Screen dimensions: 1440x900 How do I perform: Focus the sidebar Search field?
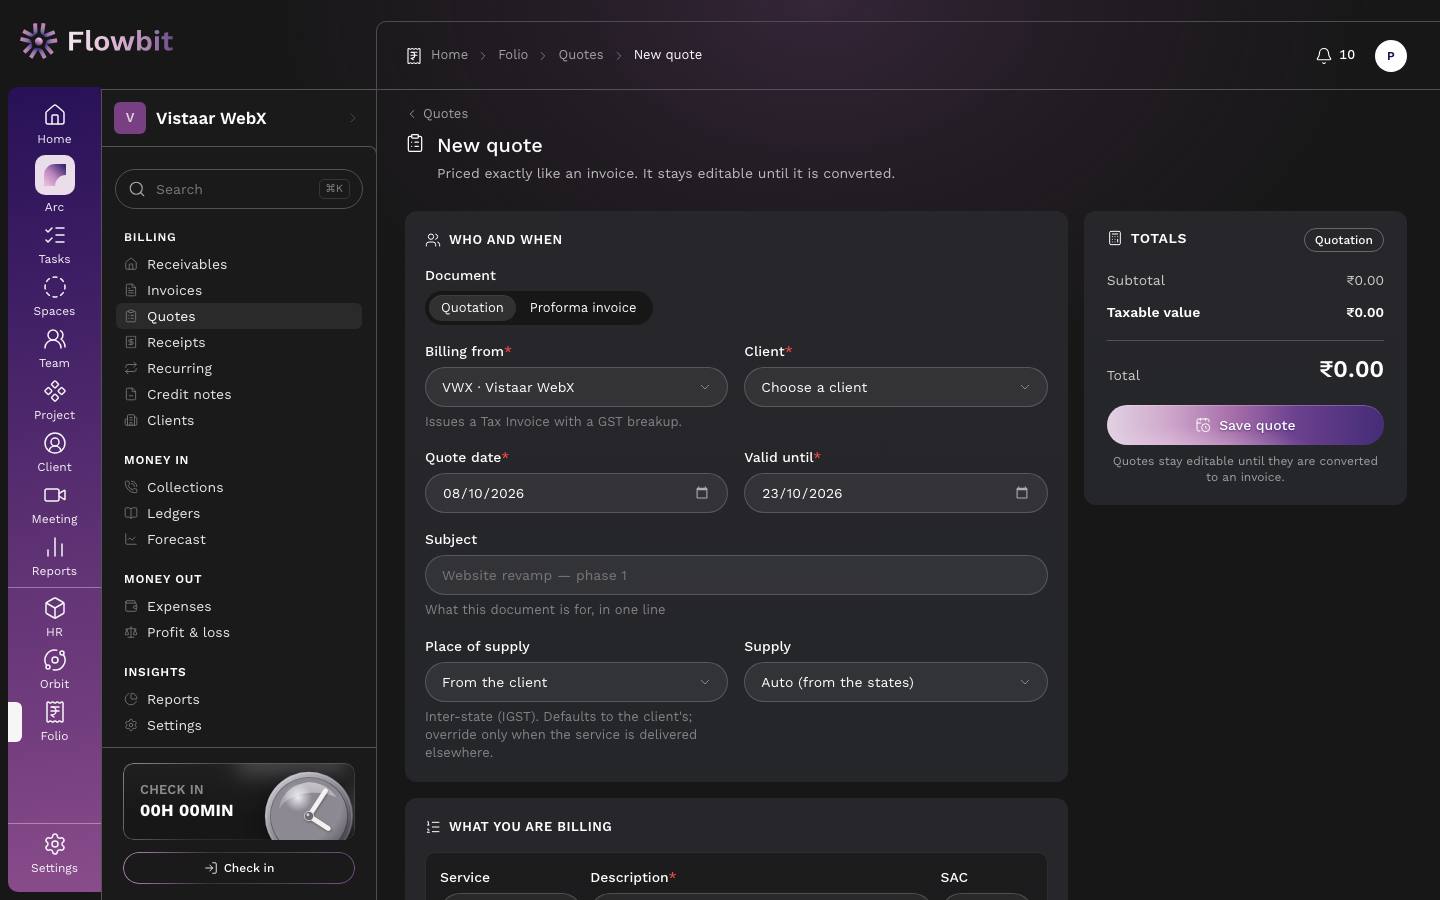pos(238,189)
